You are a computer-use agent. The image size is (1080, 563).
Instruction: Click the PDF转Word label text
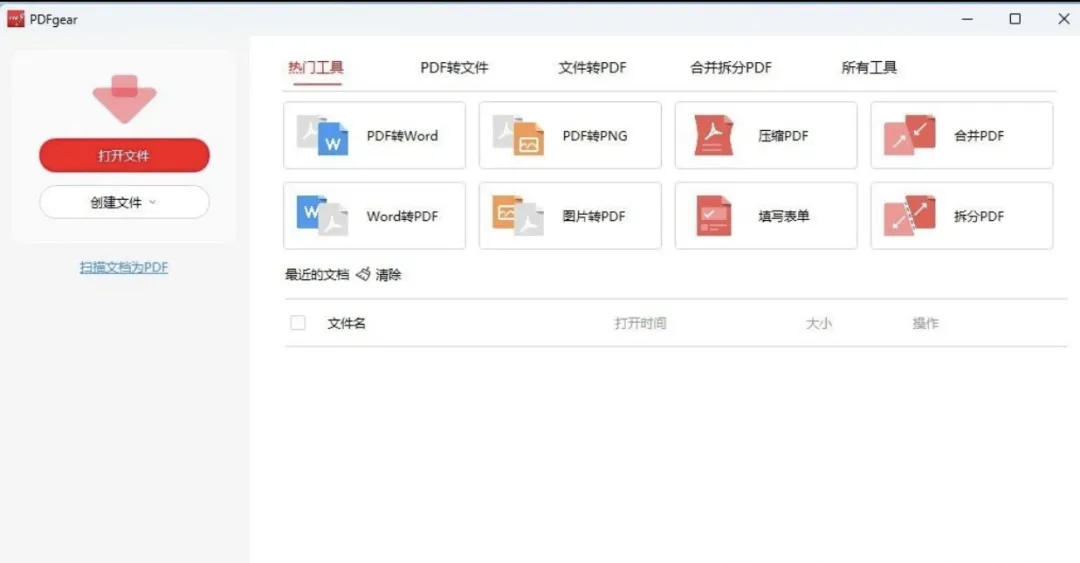point(402,136)
